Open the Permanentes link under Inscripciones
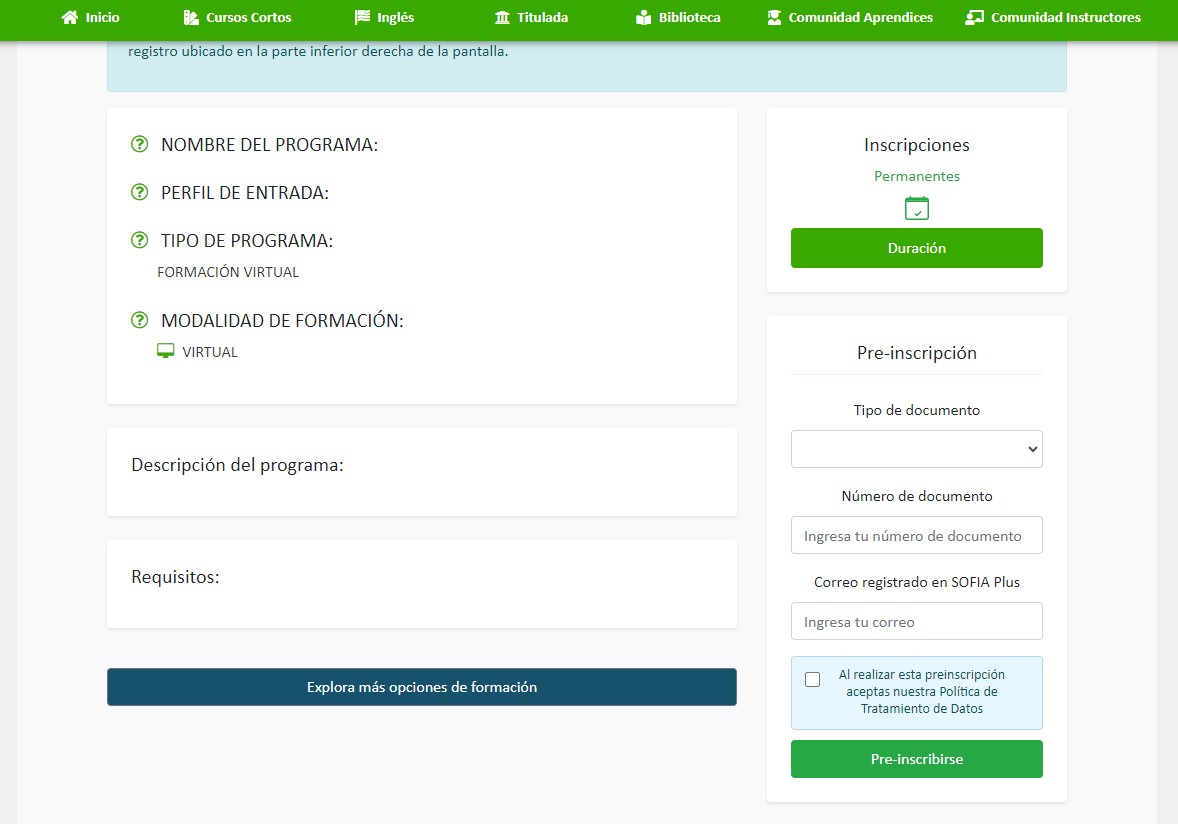This screenshot has height=824, width=1178. point(916,175)
